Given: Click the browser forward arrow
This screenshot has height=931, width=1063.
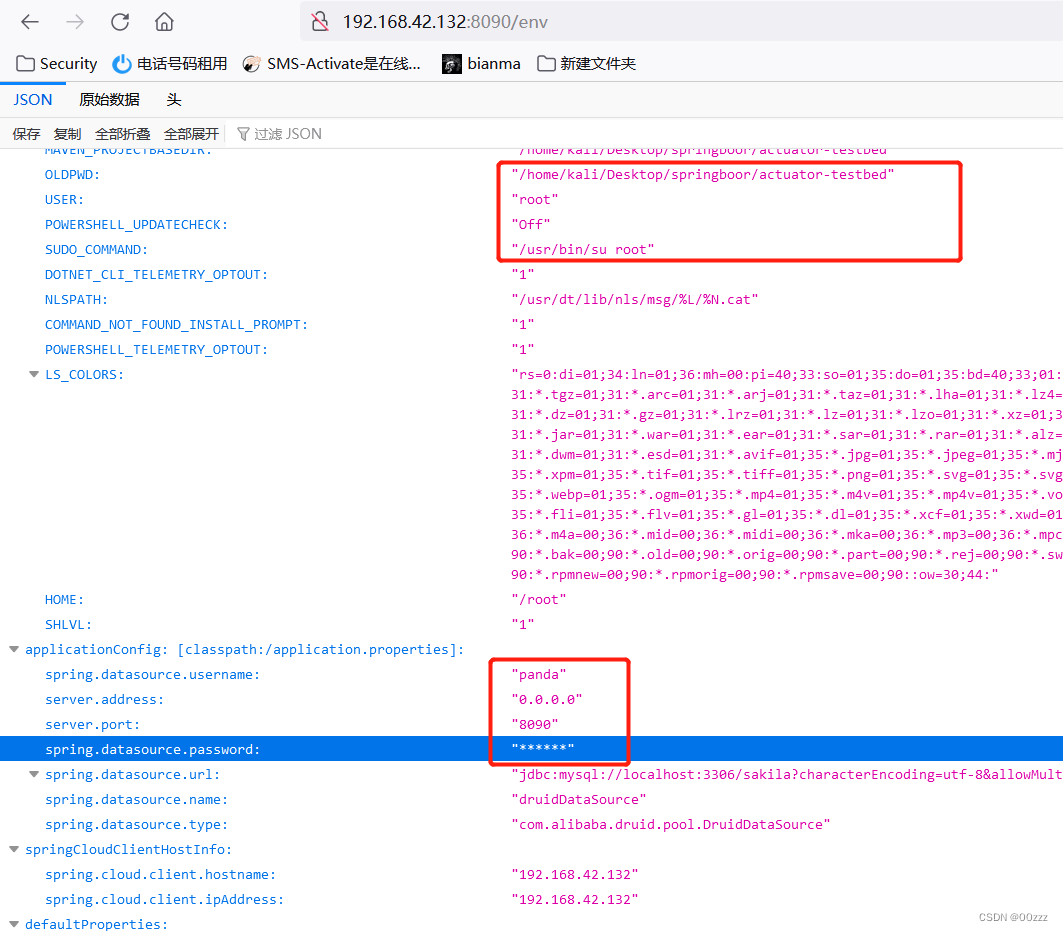Looking at the screenshot, I should 75,22.
